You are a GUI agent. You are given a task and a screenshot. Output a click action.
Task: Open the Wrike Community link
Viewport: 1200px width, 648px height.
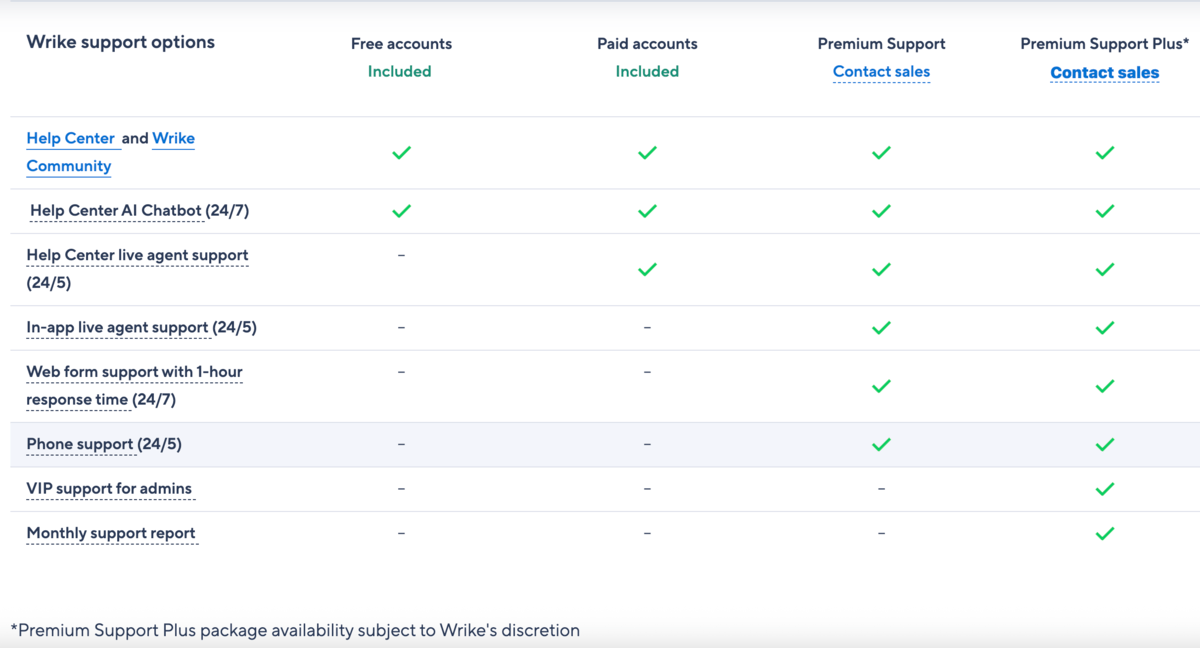coord(110,152)
